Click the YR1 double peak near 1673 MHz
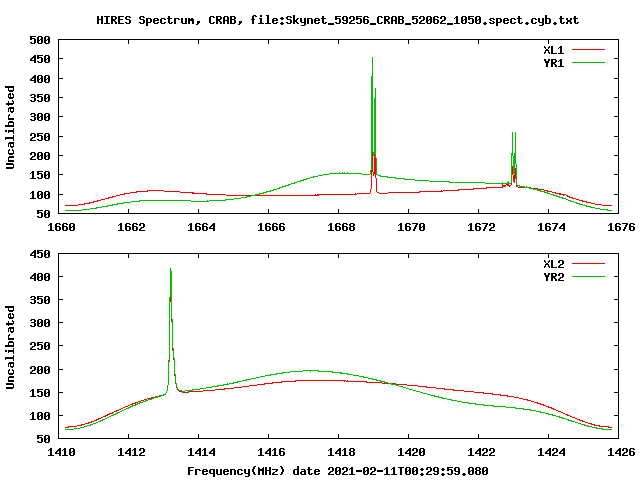 pos(514,159)
